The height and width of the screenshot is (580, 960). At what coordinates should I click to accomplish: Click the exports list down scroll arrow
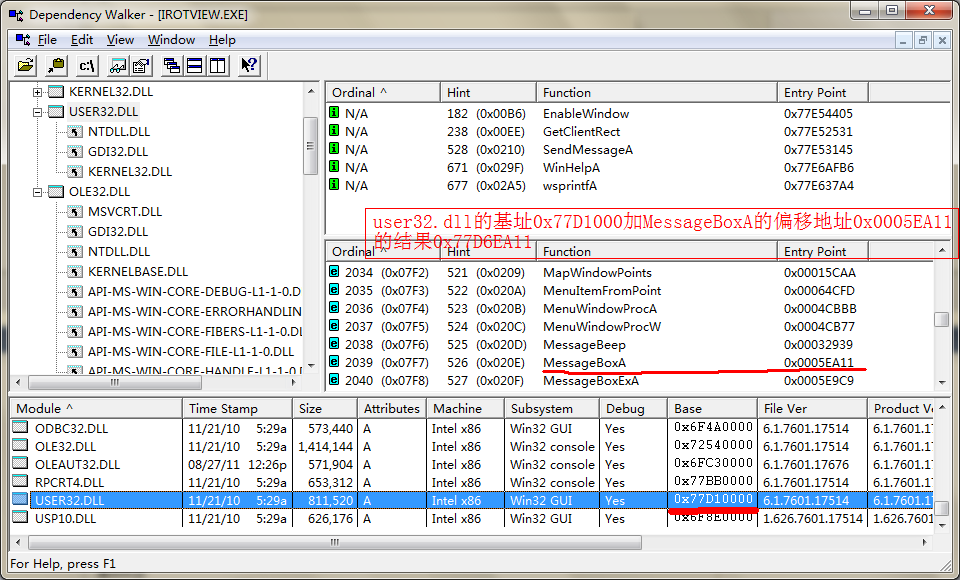[942, 382]
